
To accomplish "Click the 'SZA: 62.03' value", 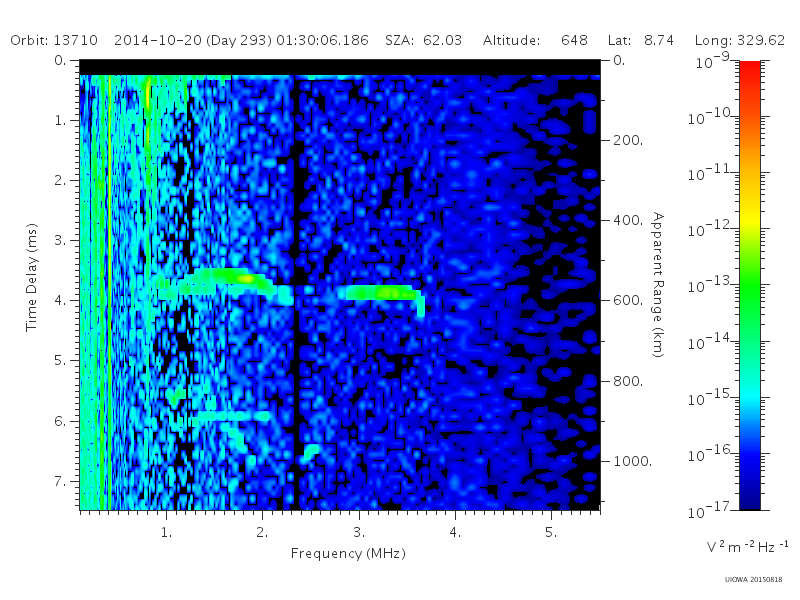I will click(423, 40).
